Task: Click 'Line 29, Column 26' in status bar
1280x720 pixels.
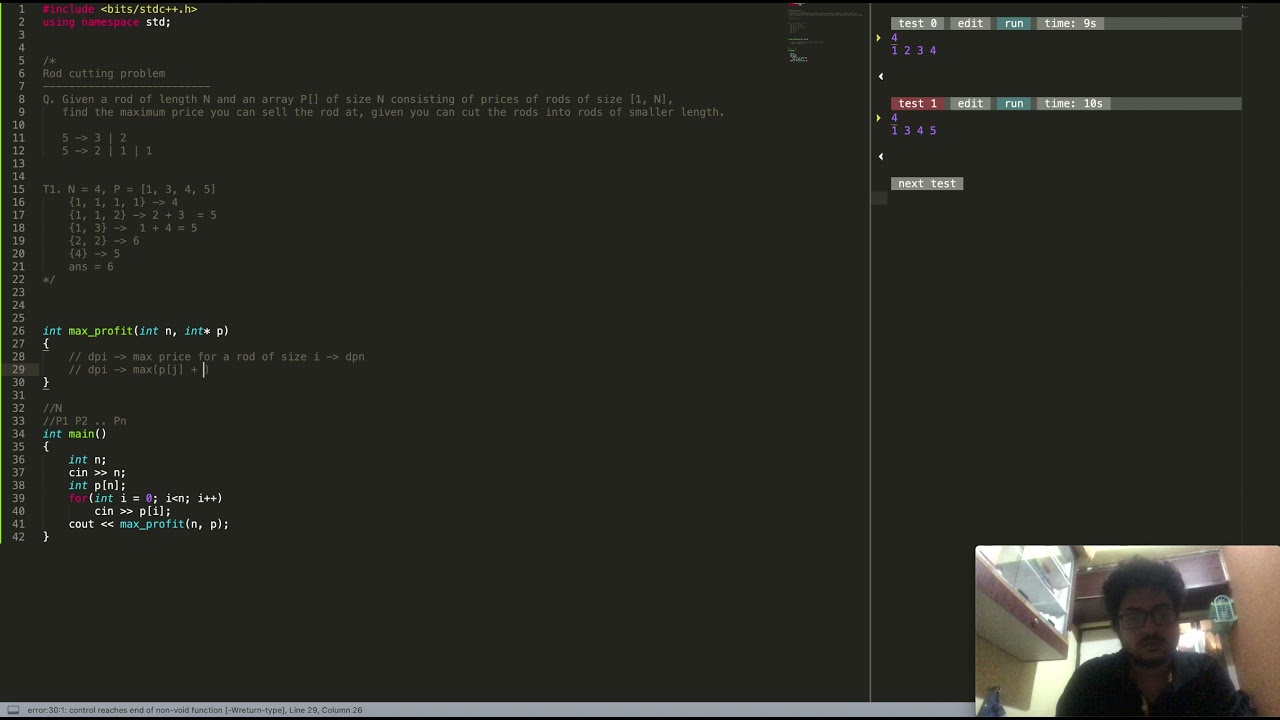Action: [x=326, y=710]
